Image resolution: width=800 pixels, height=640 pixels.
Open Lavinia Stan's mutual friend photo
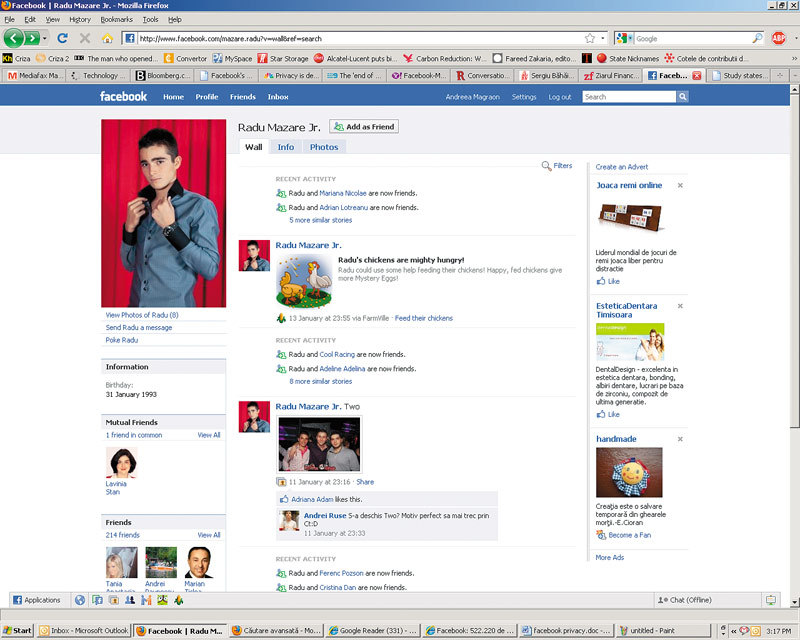pyautogui.click(x=121, y=462)
